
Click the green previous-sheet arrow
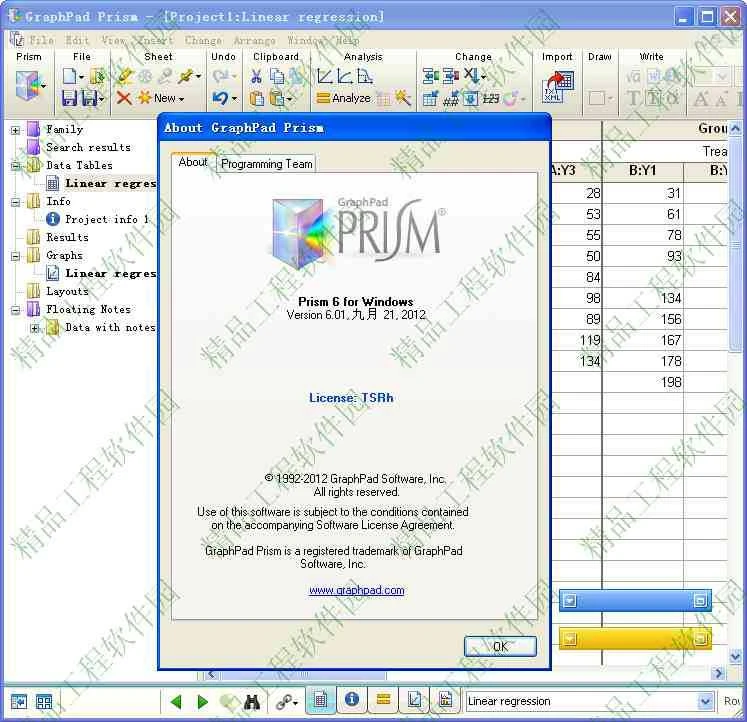176,701
